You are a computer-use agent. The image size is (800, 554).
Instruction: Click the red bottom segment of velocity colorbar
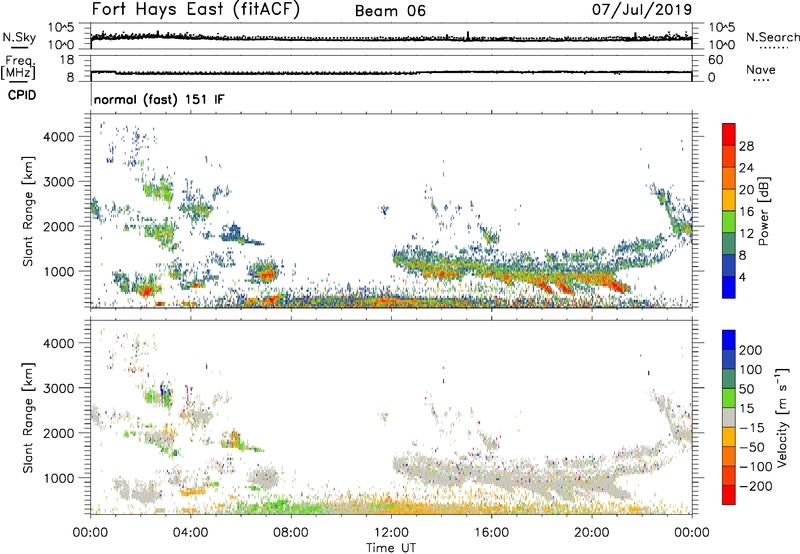point(729,495)
